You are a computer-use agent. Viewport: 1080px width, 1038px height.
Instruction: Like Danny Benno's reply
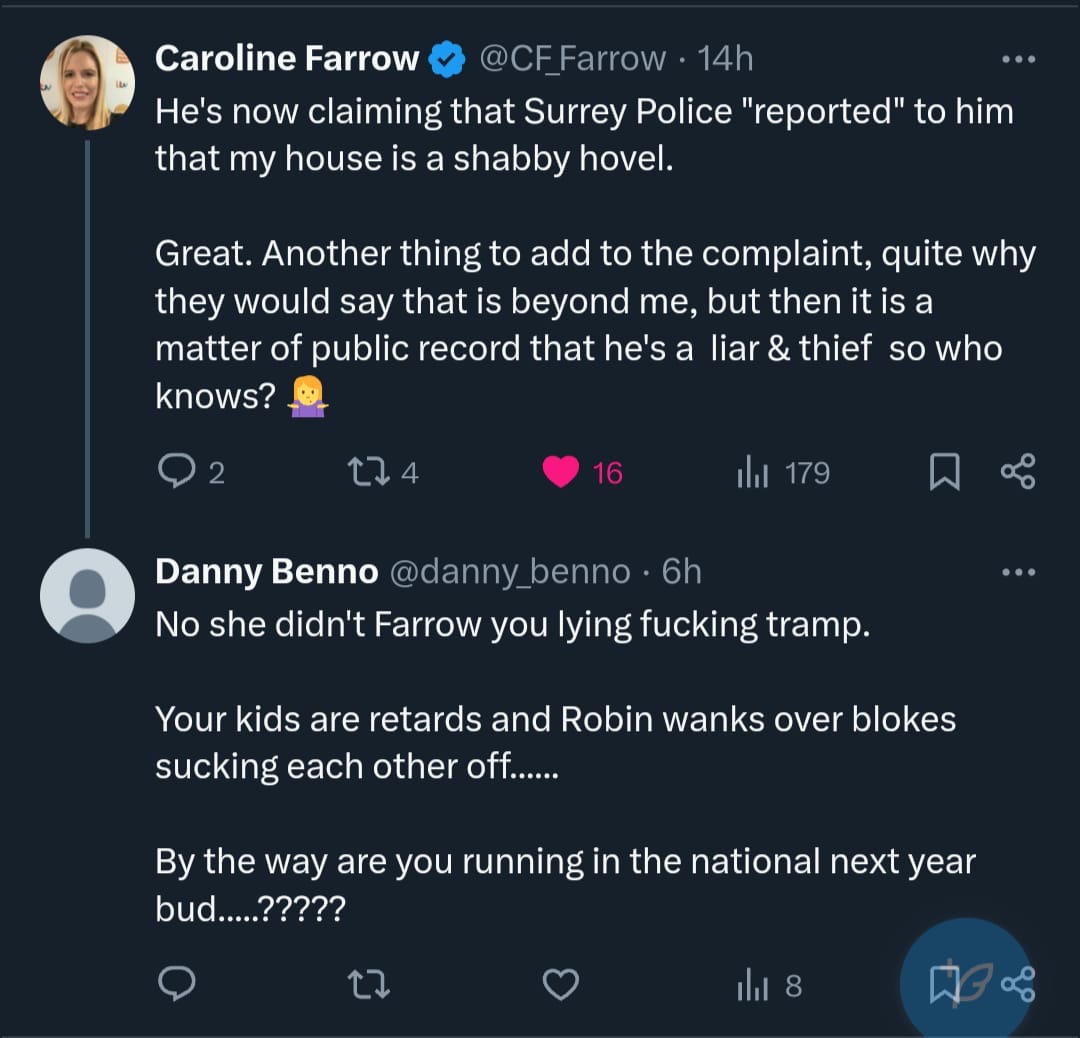pyautogui.click(x=561, y=986)
